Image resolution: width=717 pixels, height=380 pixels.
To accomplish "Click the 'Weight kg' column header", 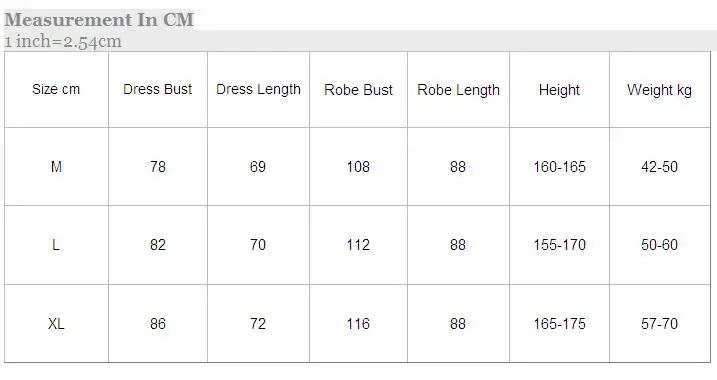I will [659, 90].
